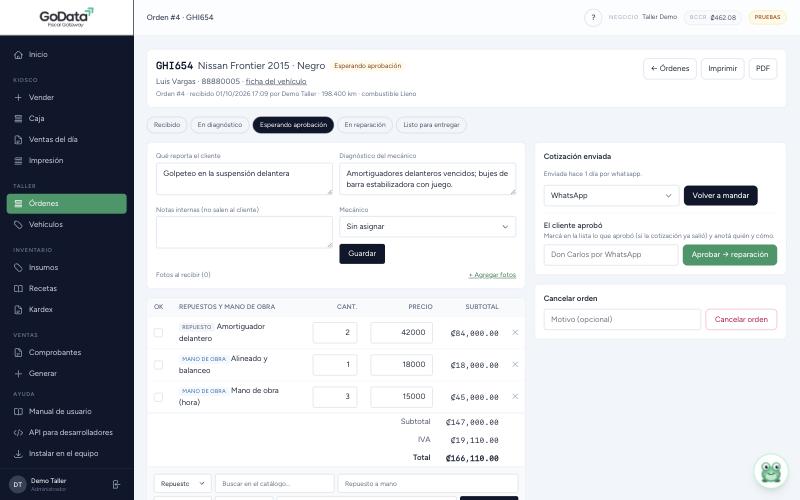The height and width of the screenshot is (500, 800).
Task: Click the BCCR ₡462.08 exchange rate badge
Action: coord(713,17)
